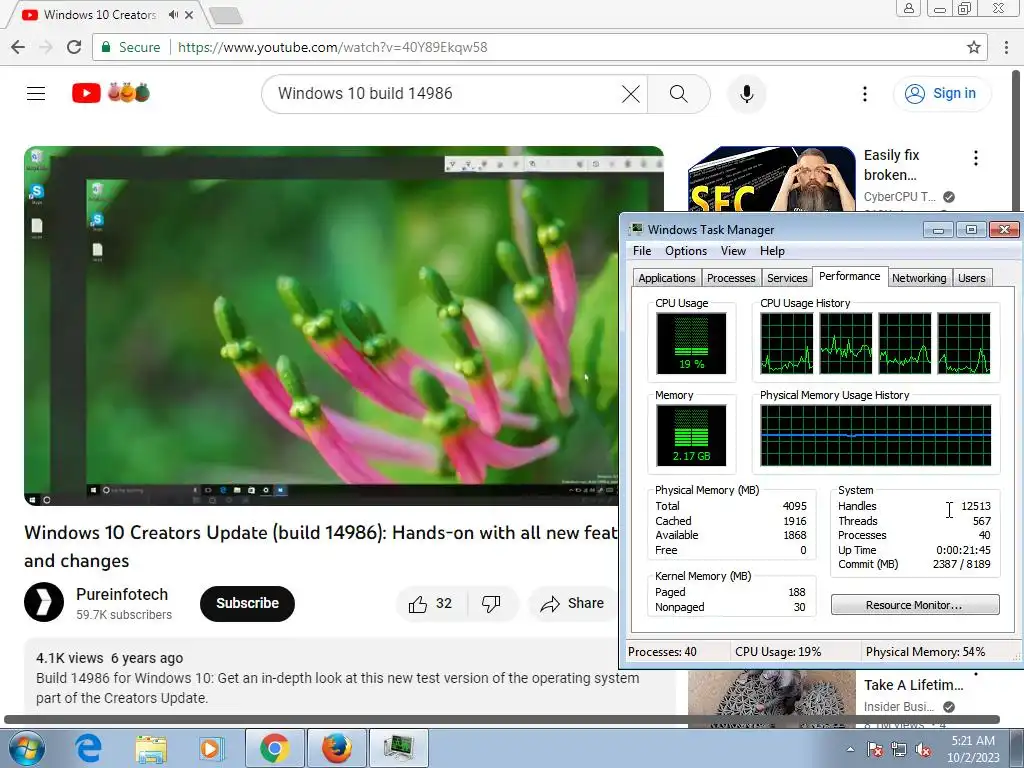
Task: Open the Pureinfotech channel name link
Action: click(122, 594)
